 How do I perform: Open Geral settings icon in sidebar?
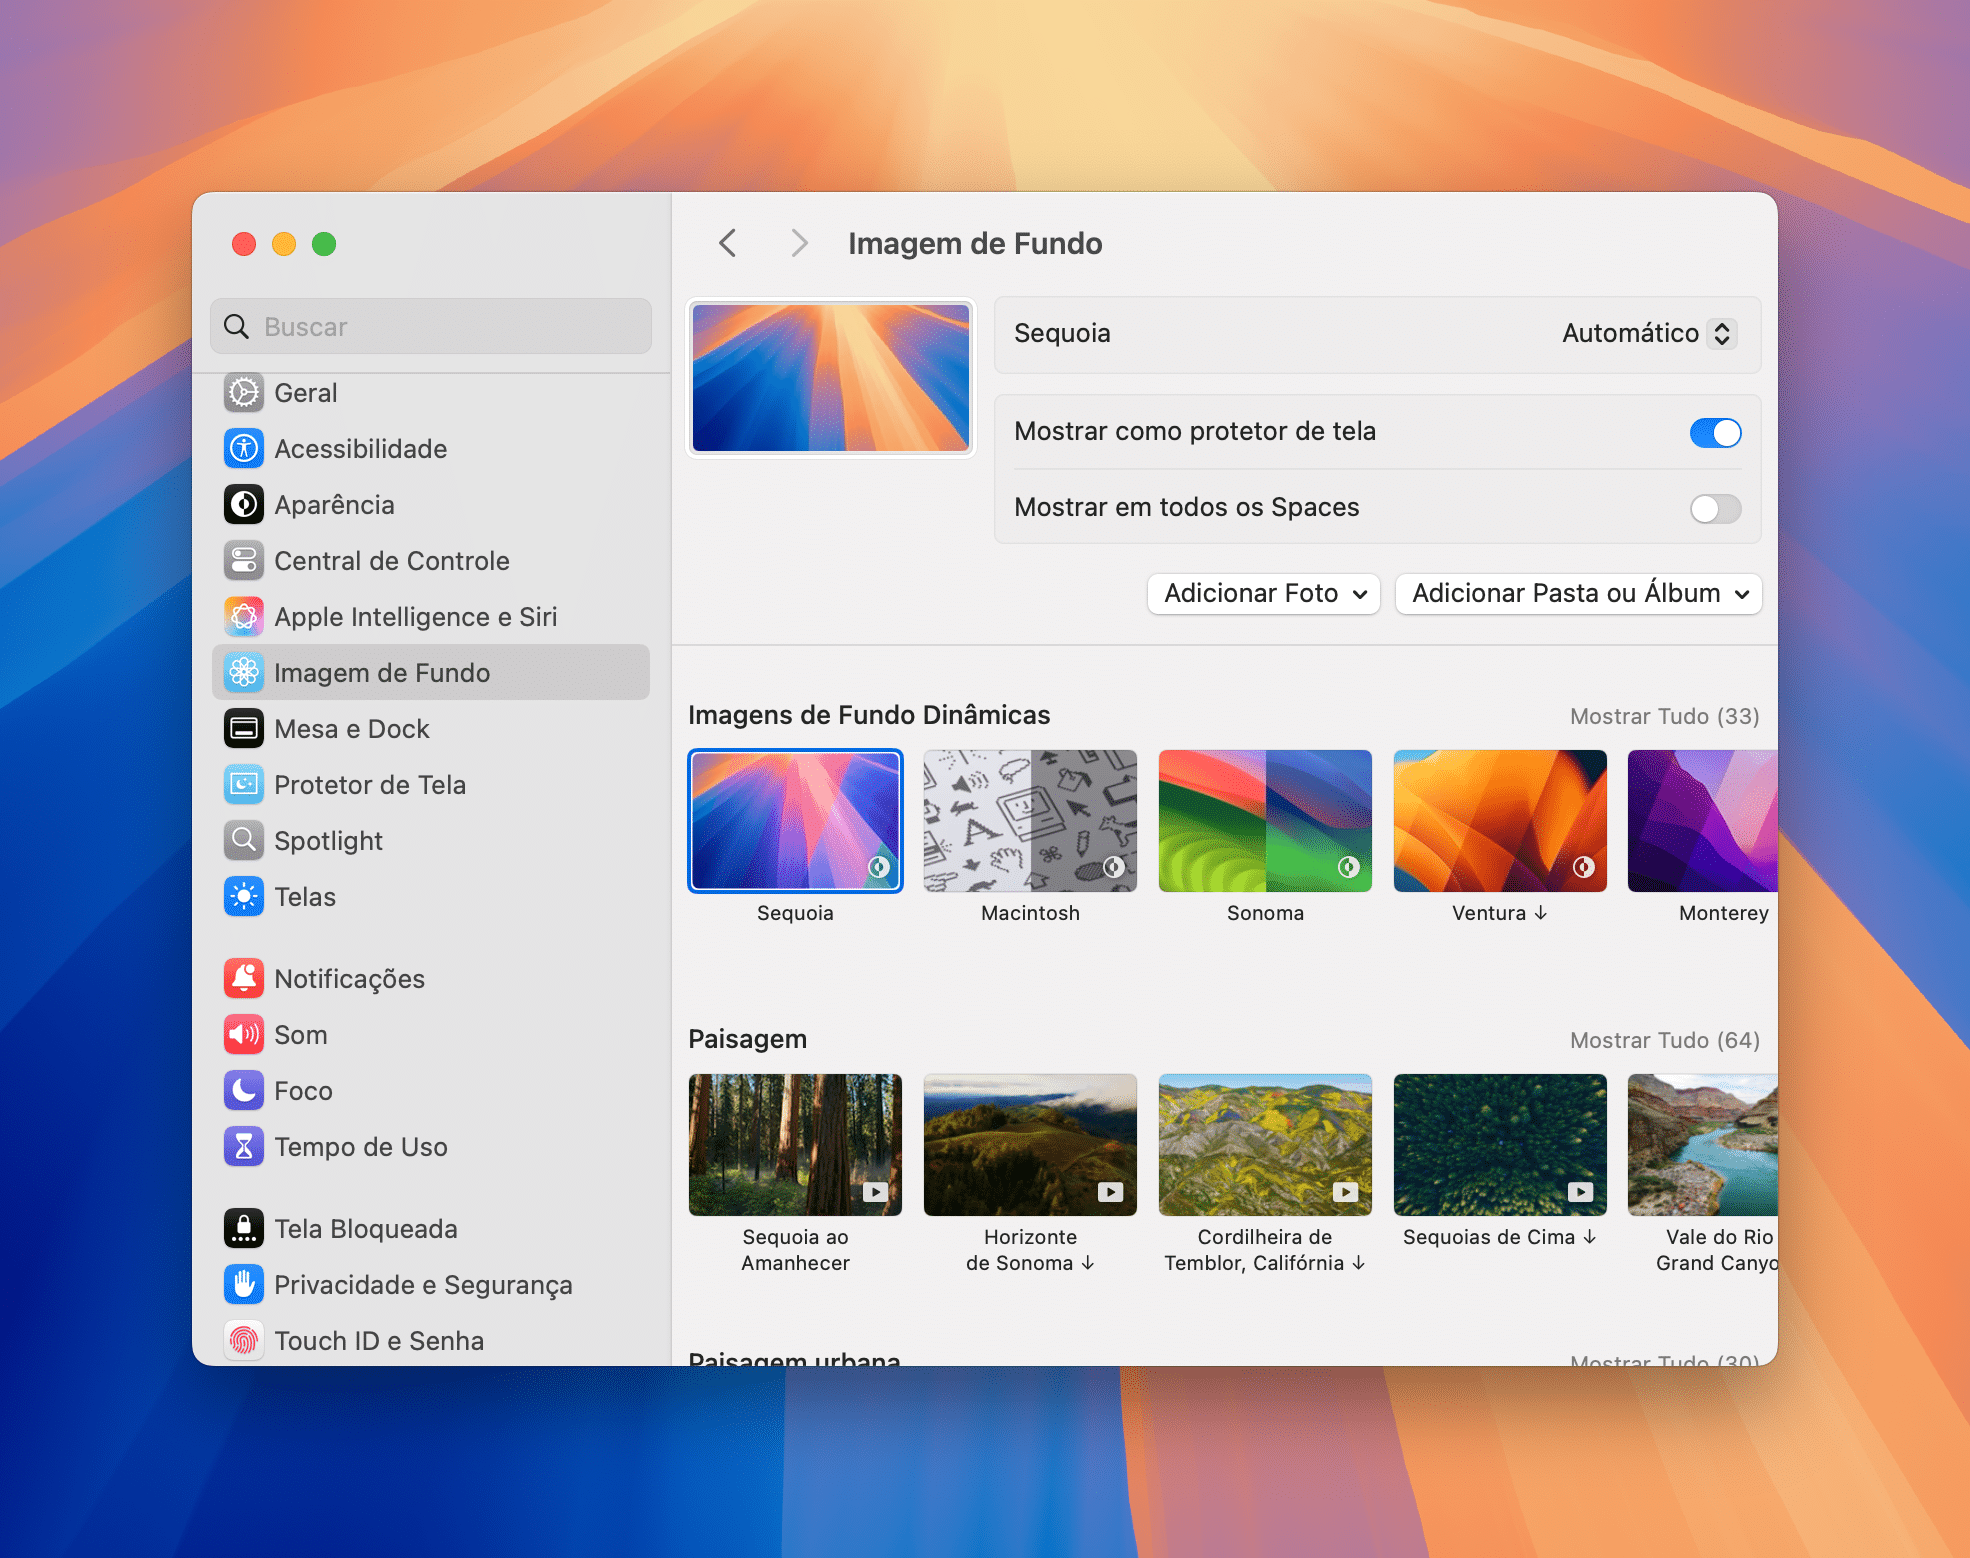click(x=244, y=393)
